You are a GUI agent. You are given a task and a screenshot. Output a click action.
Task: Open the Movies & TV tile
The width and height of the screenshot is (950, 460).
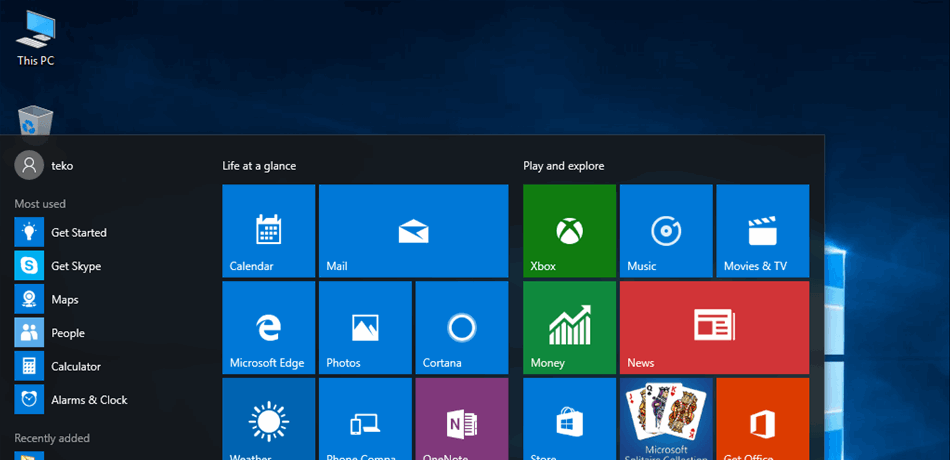click(x=763, y=231)
